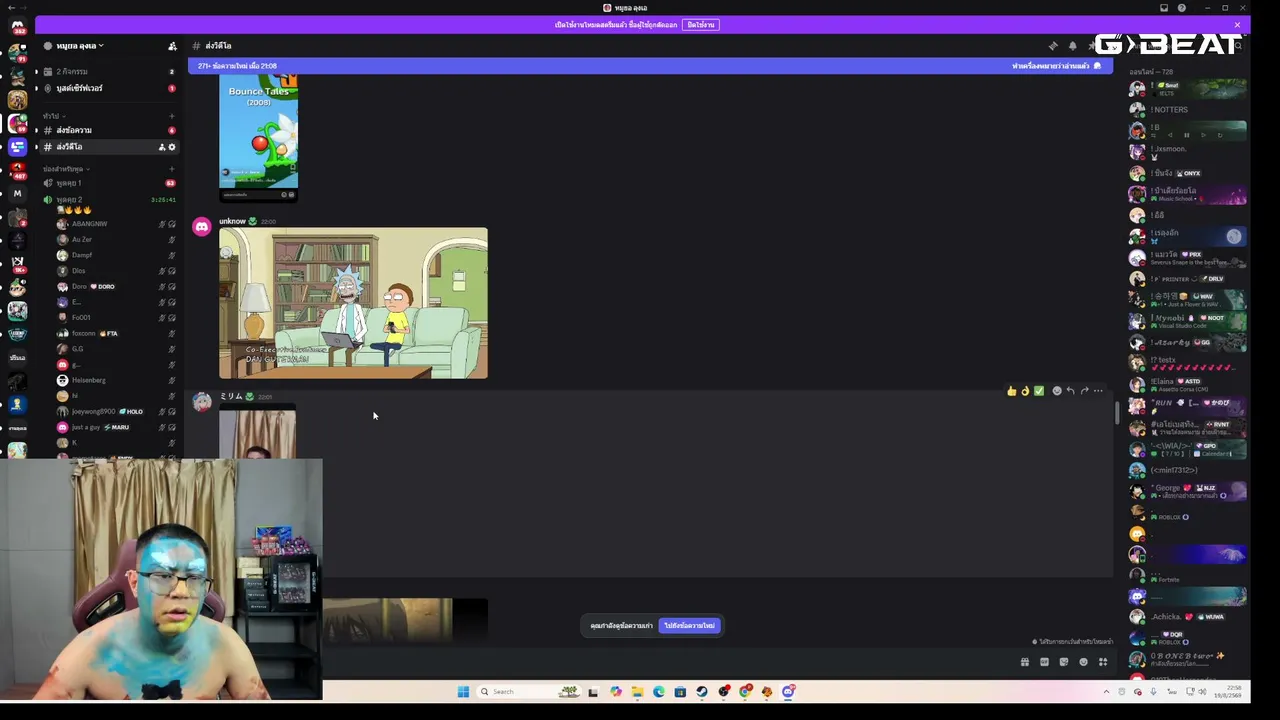Open notification settings bell icon
1280x720 pixels.
(x=1072, y=46)
